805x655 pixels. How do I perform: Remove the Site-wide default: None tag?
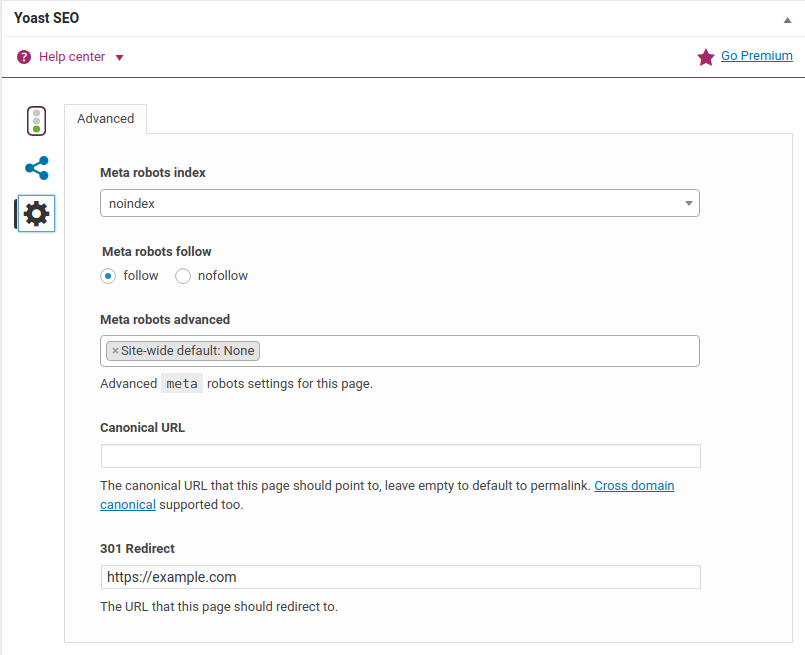(x=115, y=351)
